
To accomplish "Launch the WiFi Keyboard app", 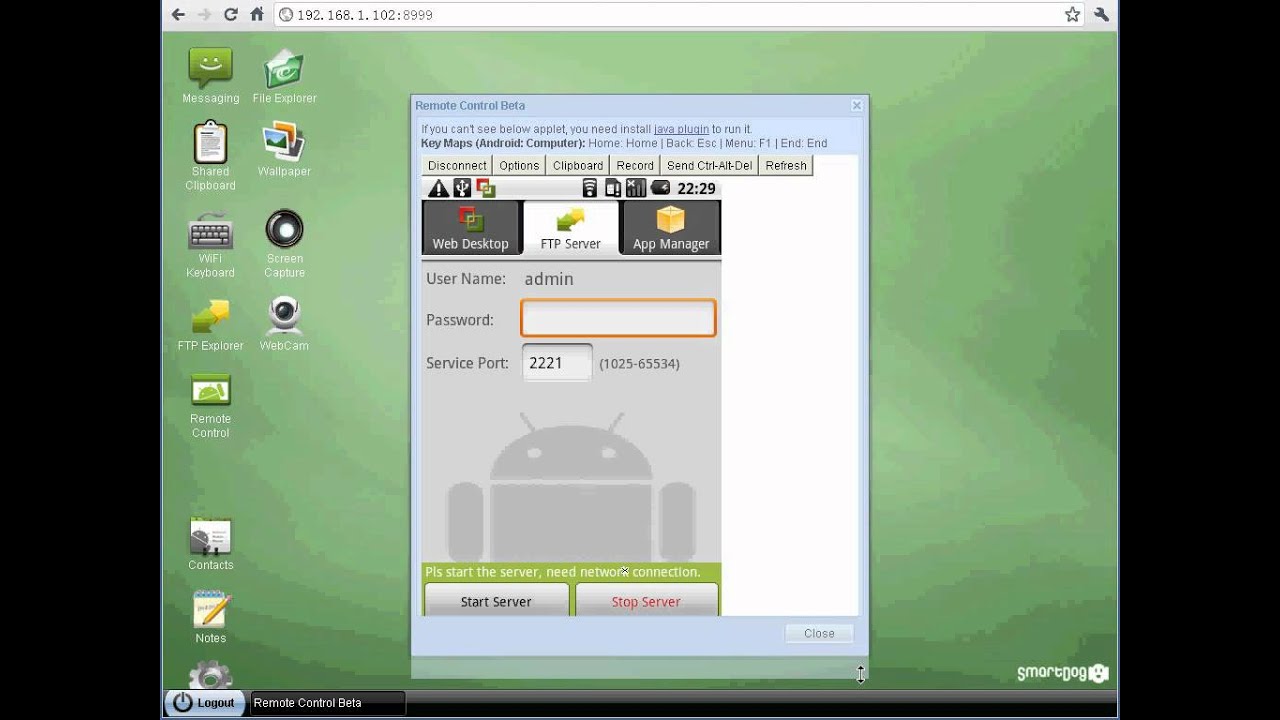I will [210, 244].
